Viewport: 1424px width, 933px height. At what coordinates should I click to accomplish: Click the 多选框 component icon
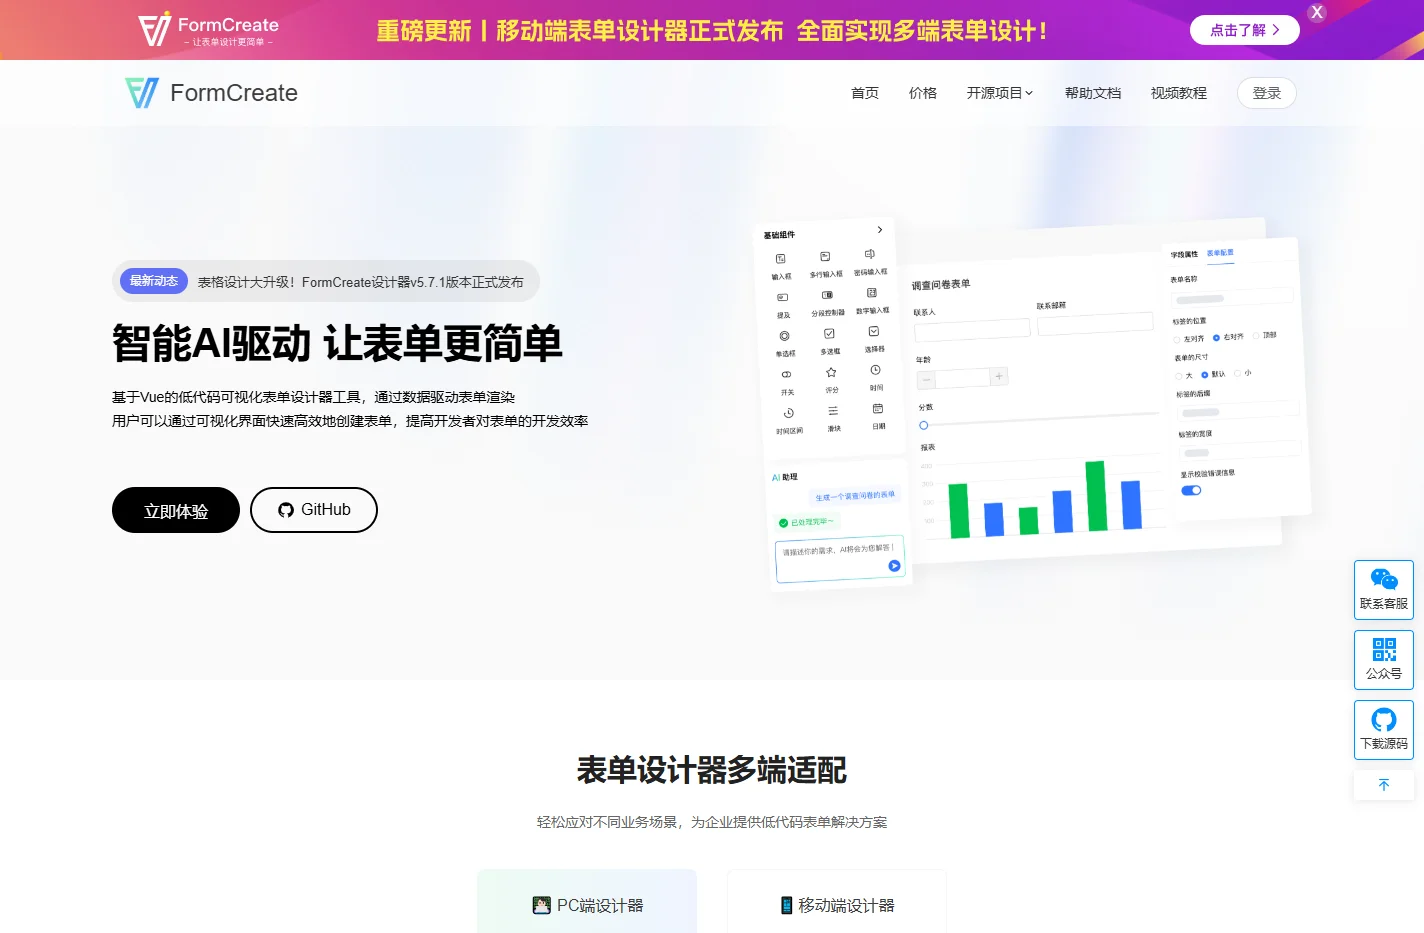tap(829, 333)
